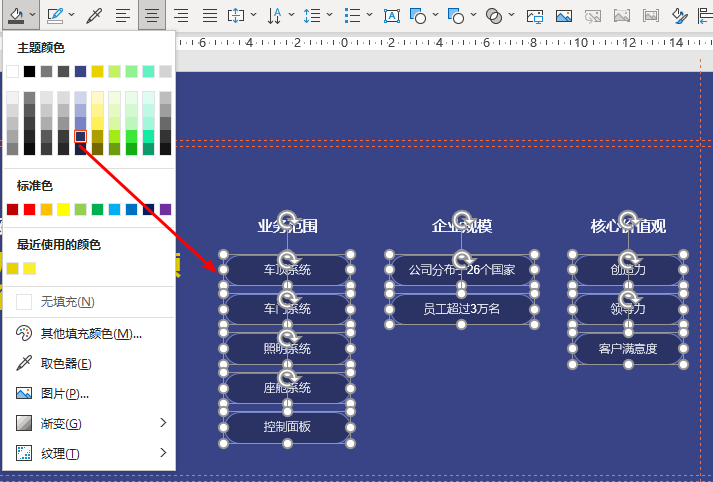Expand the bullets dropdown arrow

click(x=370, y=15)
